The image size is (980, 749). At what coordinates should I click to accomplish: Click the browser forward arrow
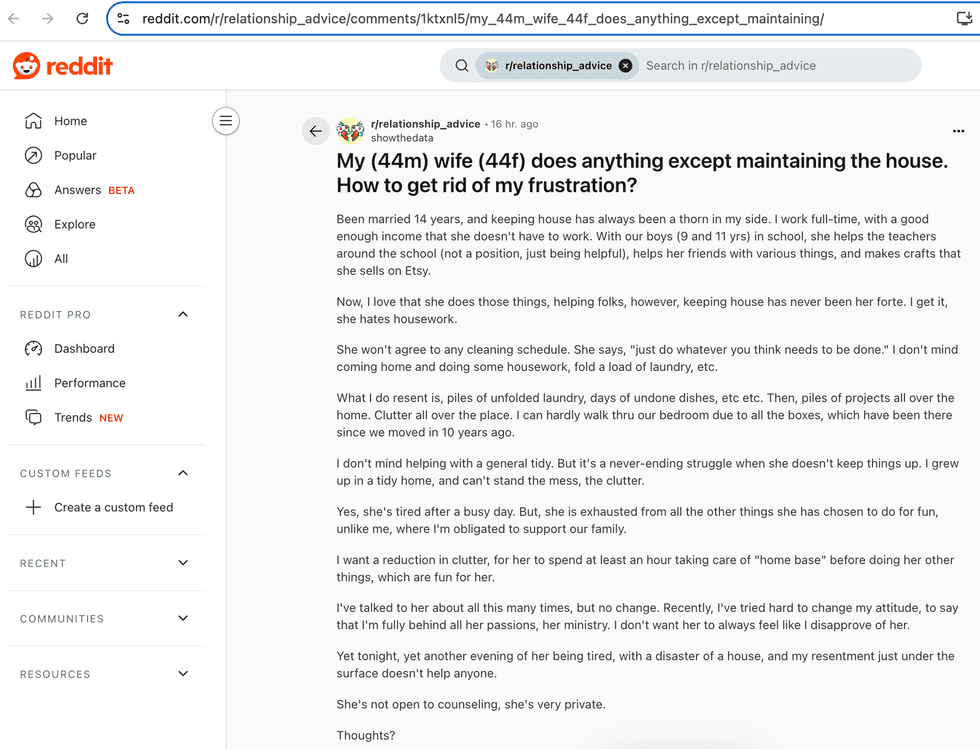(x=48, y=19)
